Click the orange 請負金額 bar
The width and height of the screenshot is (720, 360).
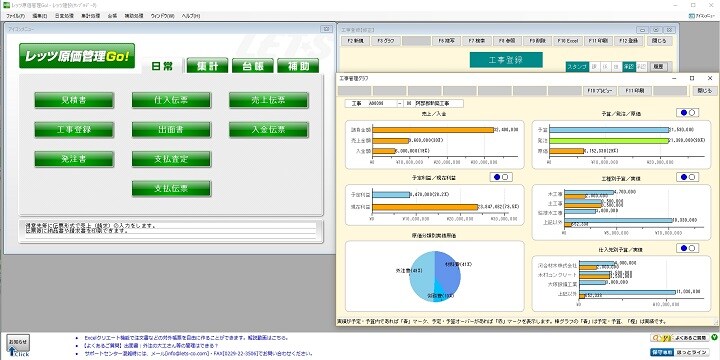[x=433, y=130]
